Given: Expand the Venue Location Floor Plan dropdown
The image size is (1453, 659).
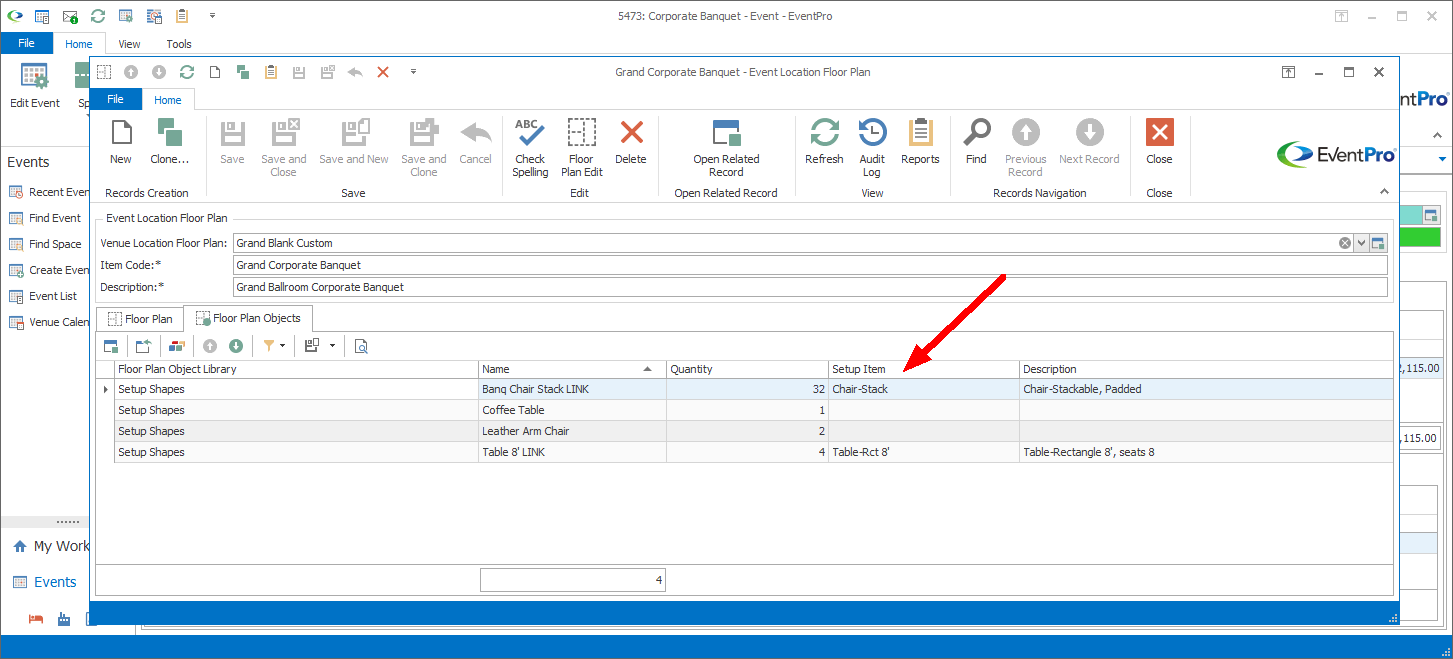Looking at the screenshot, I should pyautogui.click(x=1361, y=243).
